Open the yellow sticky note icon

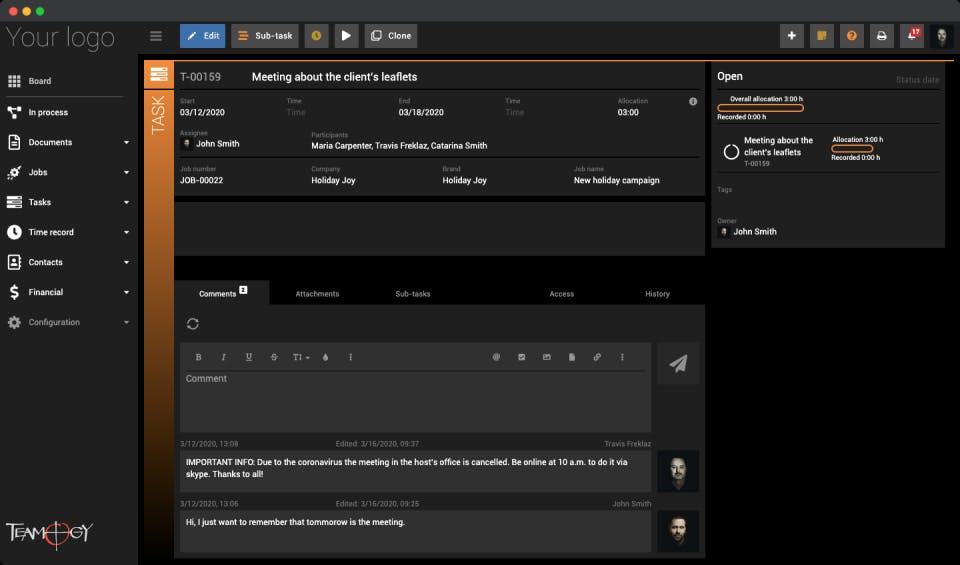coord(821,36)
